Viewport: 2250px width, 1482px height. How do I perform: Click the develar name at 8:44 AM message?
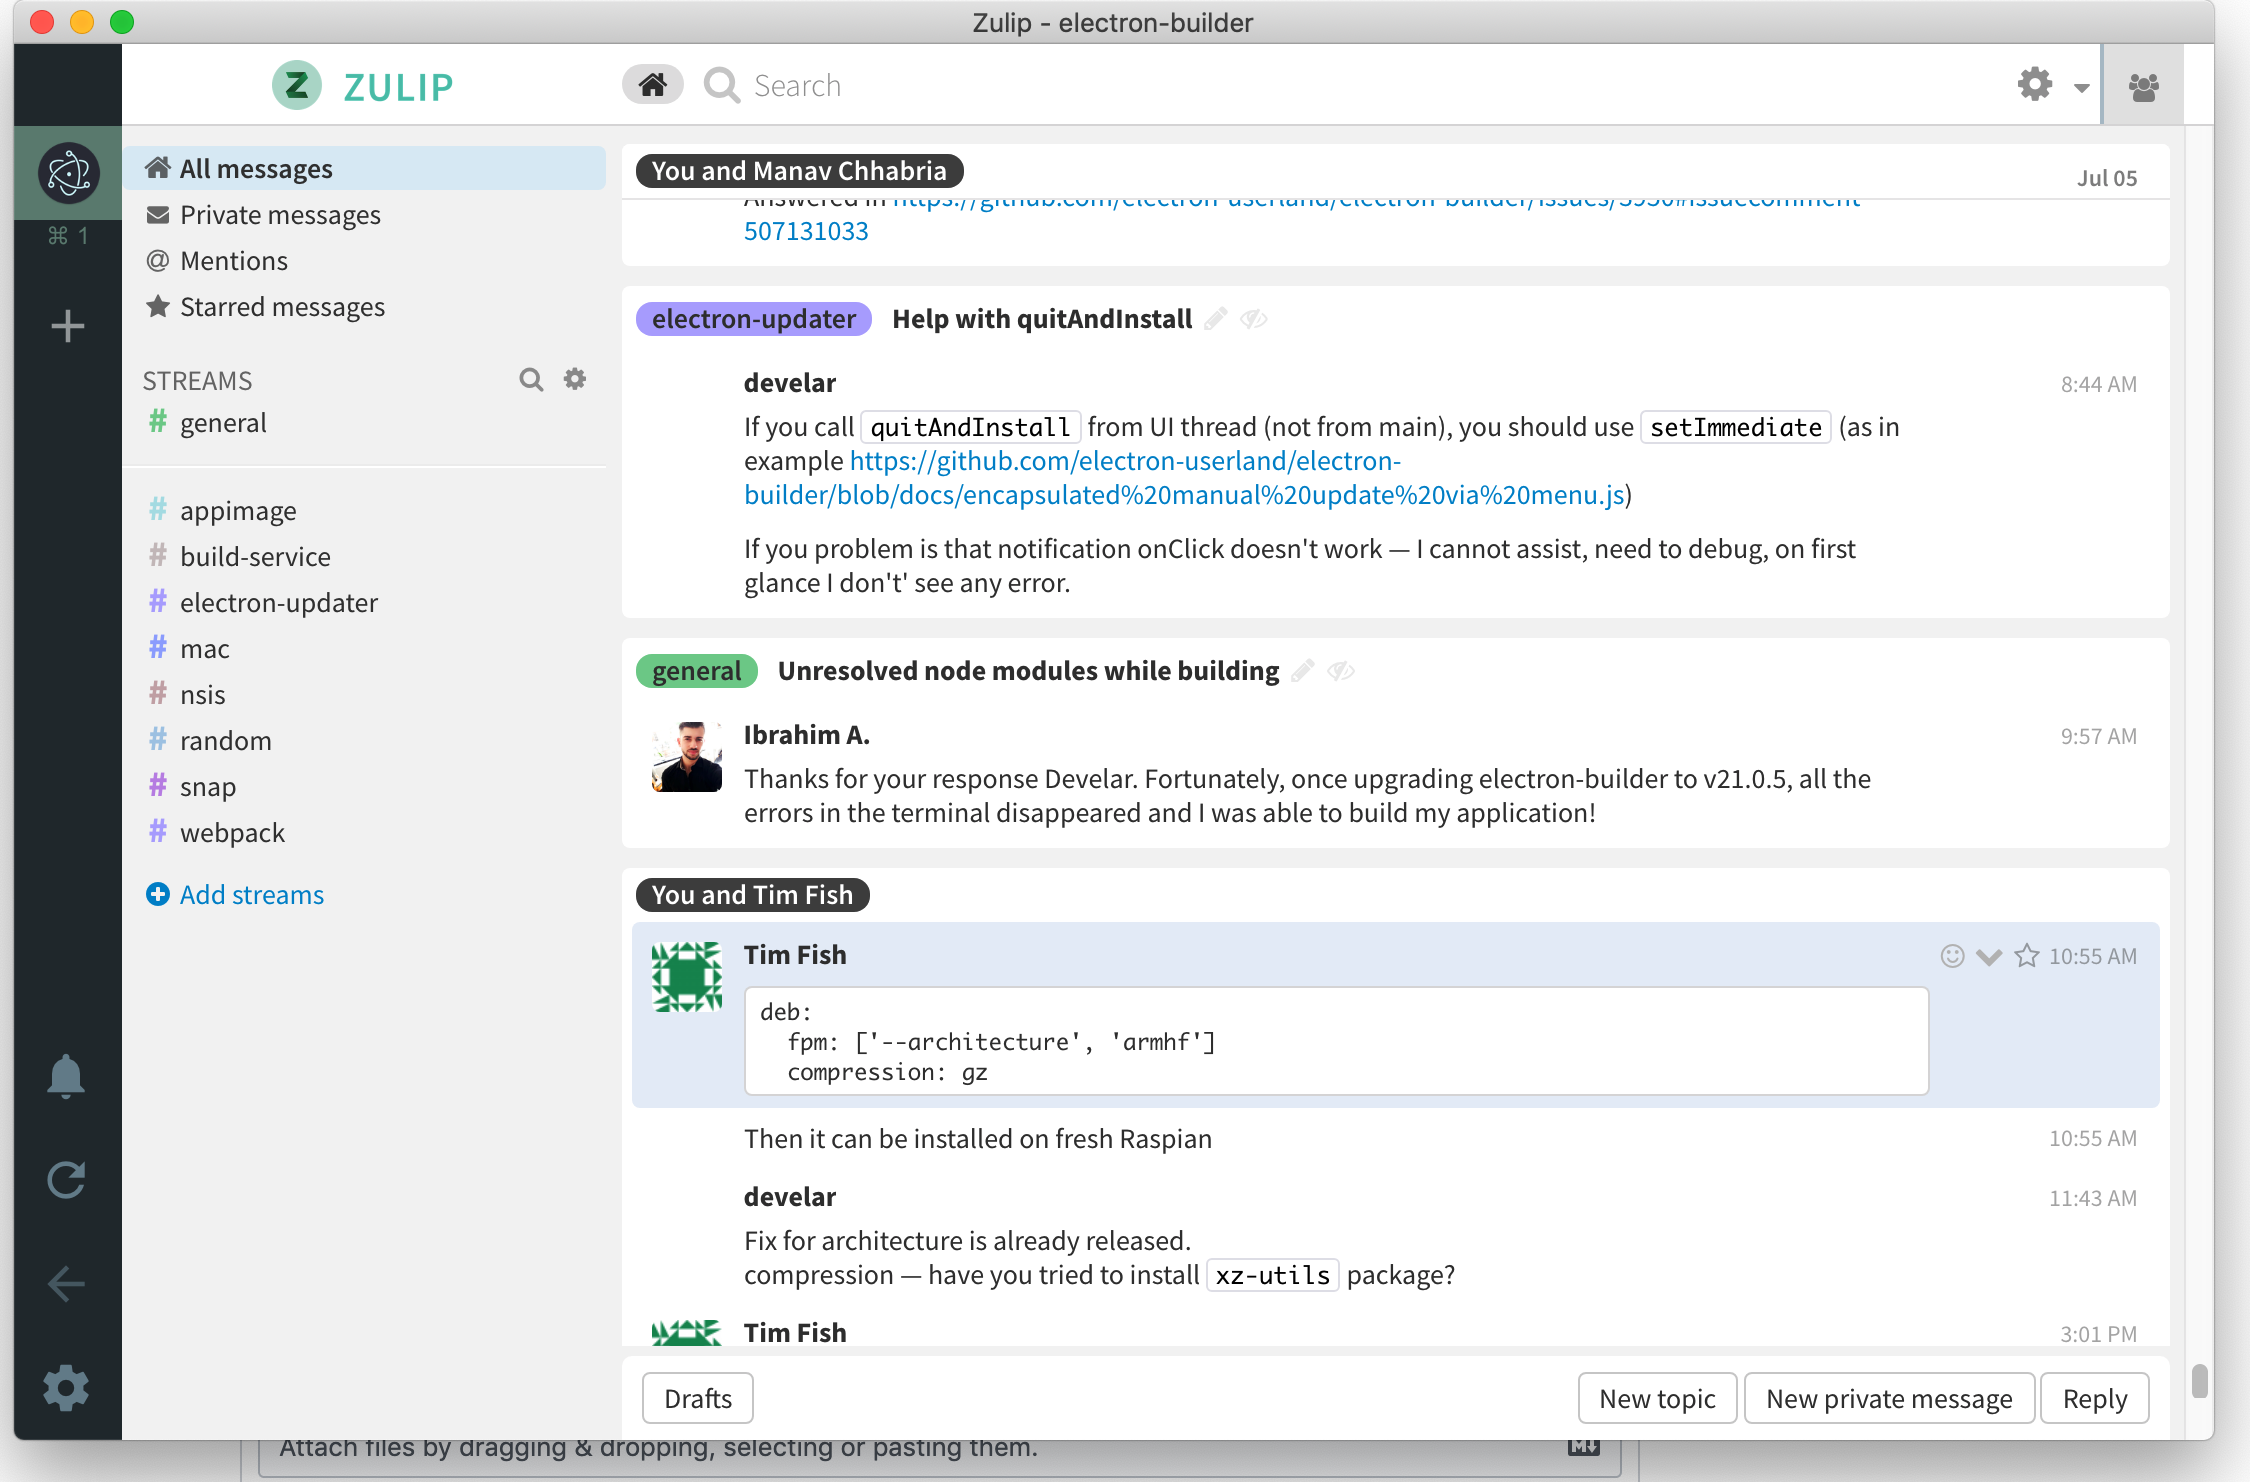click(x=790, y=383)
